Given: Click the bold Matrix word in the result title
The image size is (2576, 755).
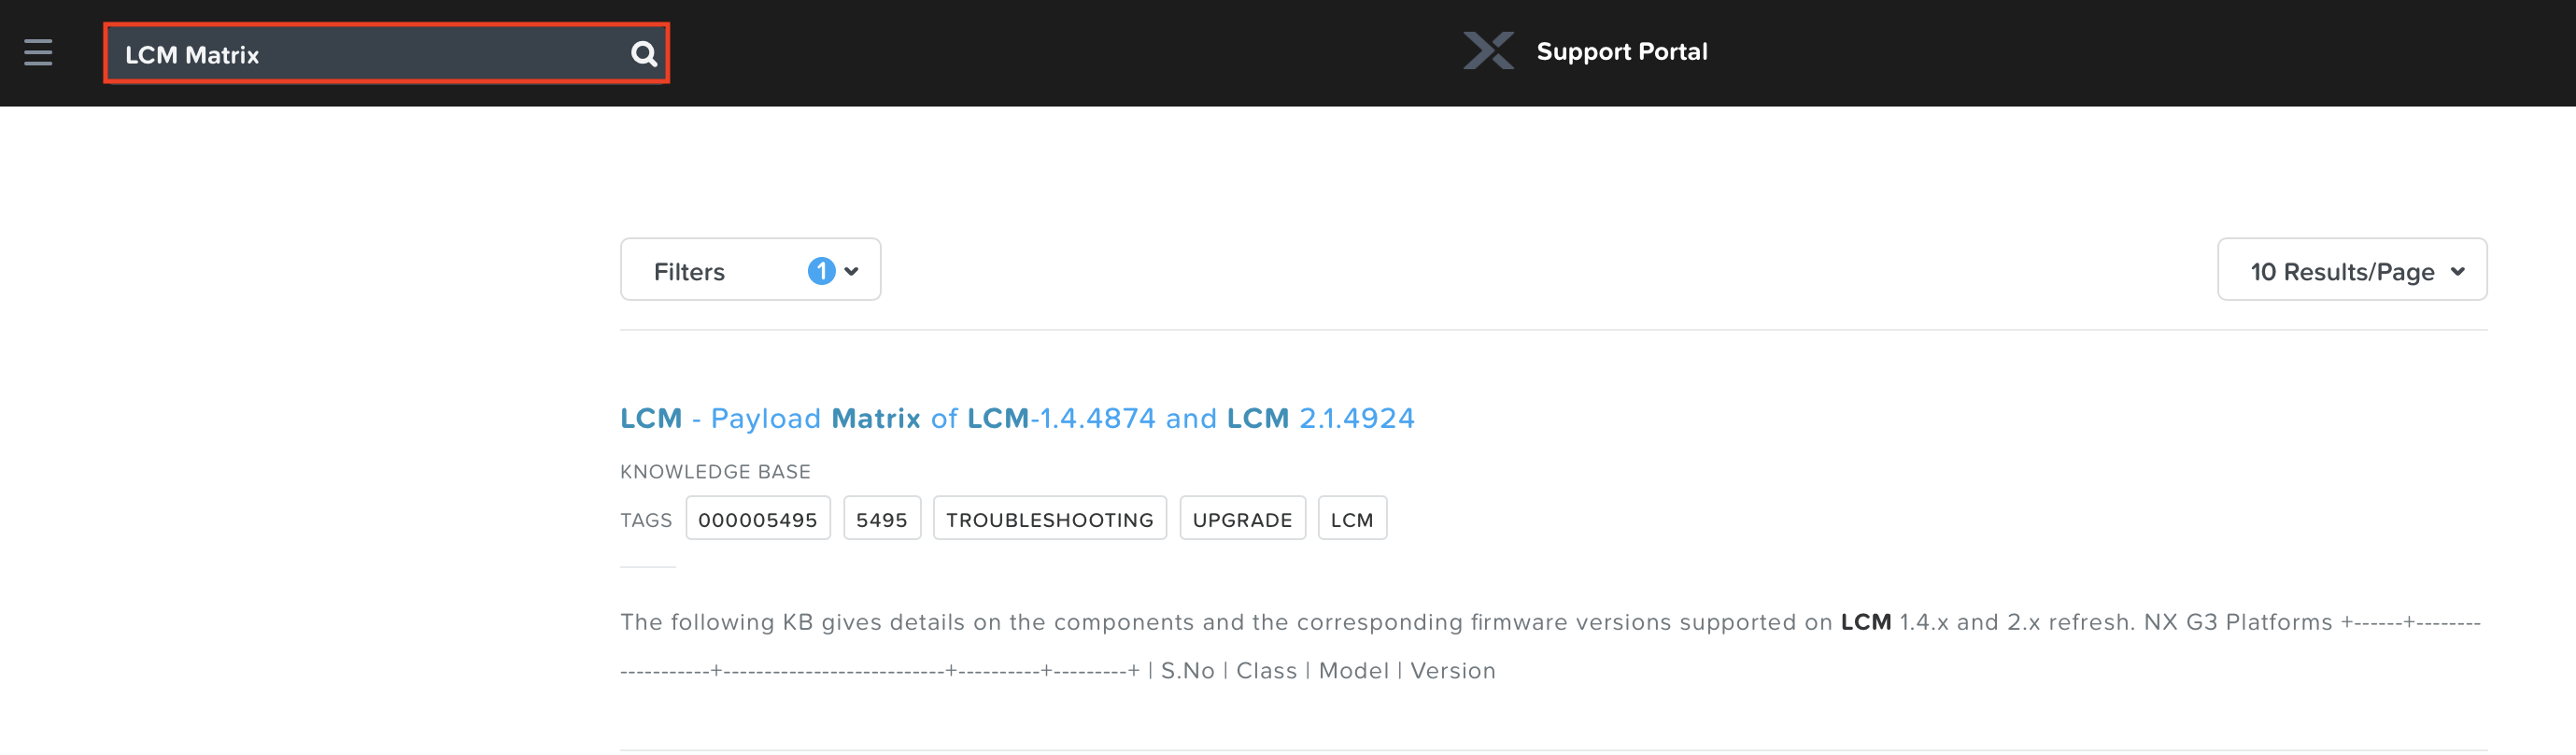Looking at the screenshot, I should pos(875,418).
